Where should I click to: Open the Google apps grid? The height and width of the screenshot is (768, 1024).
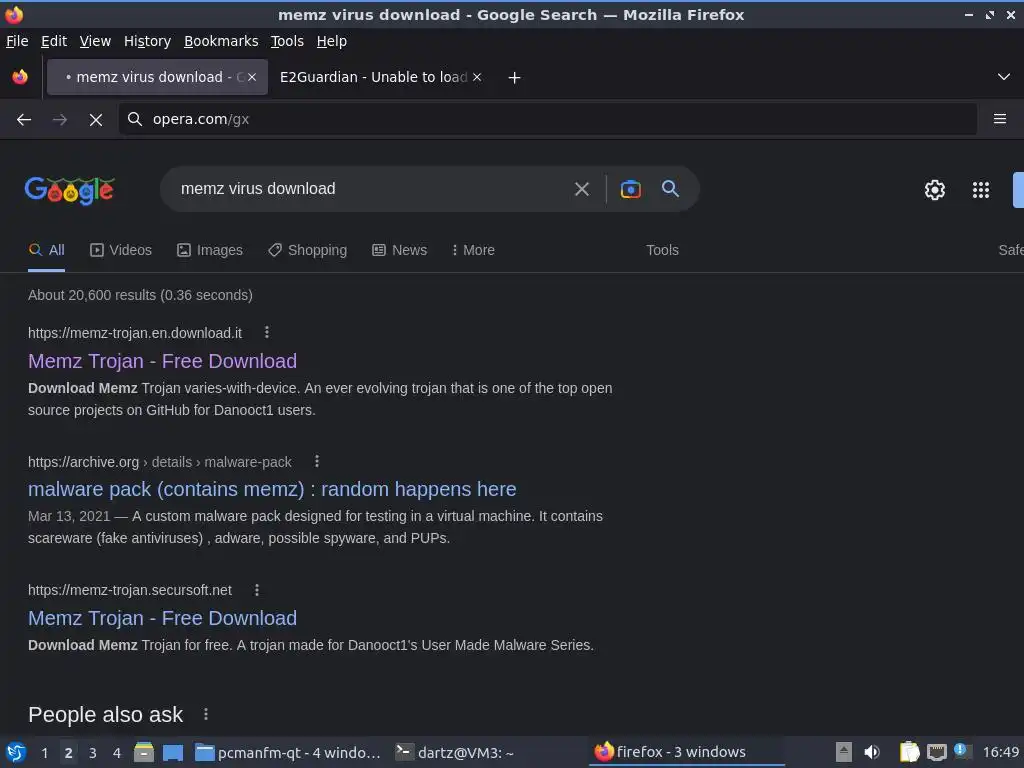980,190
